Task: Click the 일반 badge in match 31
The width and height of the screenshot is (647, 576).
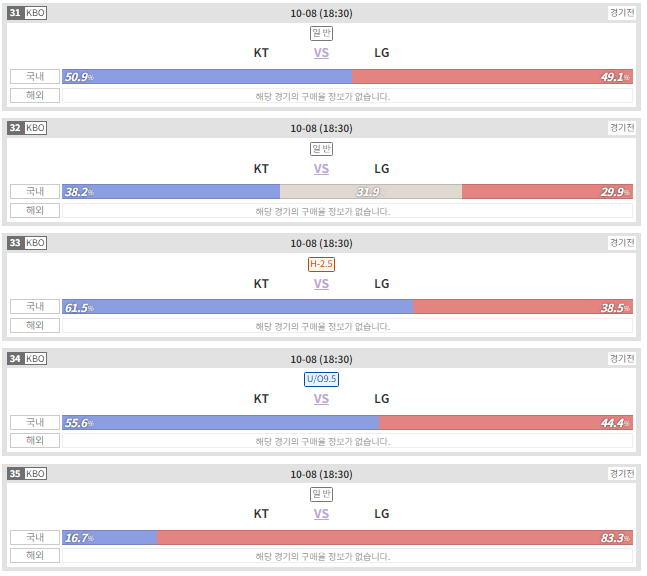Action: [x=321, y=33]
